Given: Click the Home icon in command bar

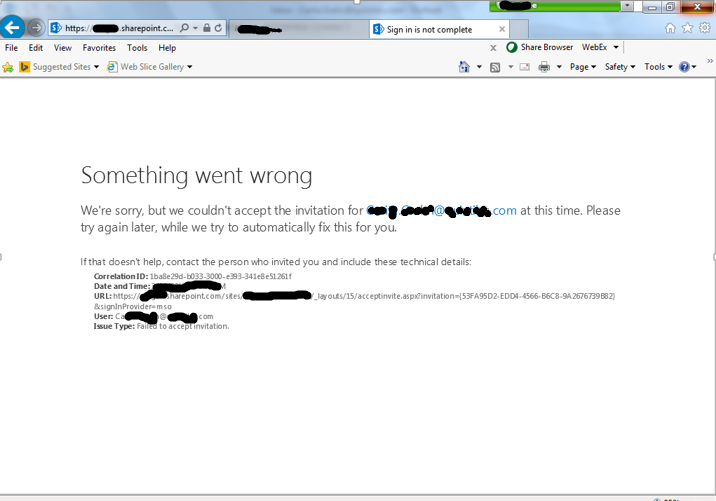Looking at the screenshot, I should pyautogui.click(x=464, y=67).
